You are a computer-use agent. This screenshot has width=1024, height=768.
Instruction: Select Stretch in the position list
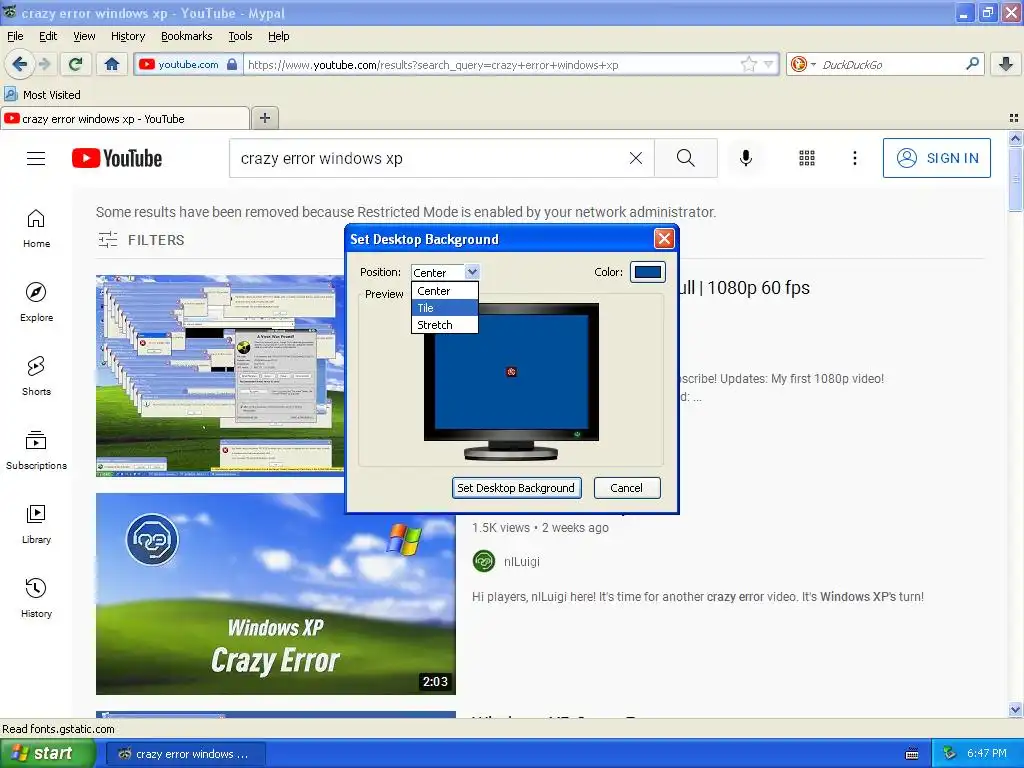[445, 325]
